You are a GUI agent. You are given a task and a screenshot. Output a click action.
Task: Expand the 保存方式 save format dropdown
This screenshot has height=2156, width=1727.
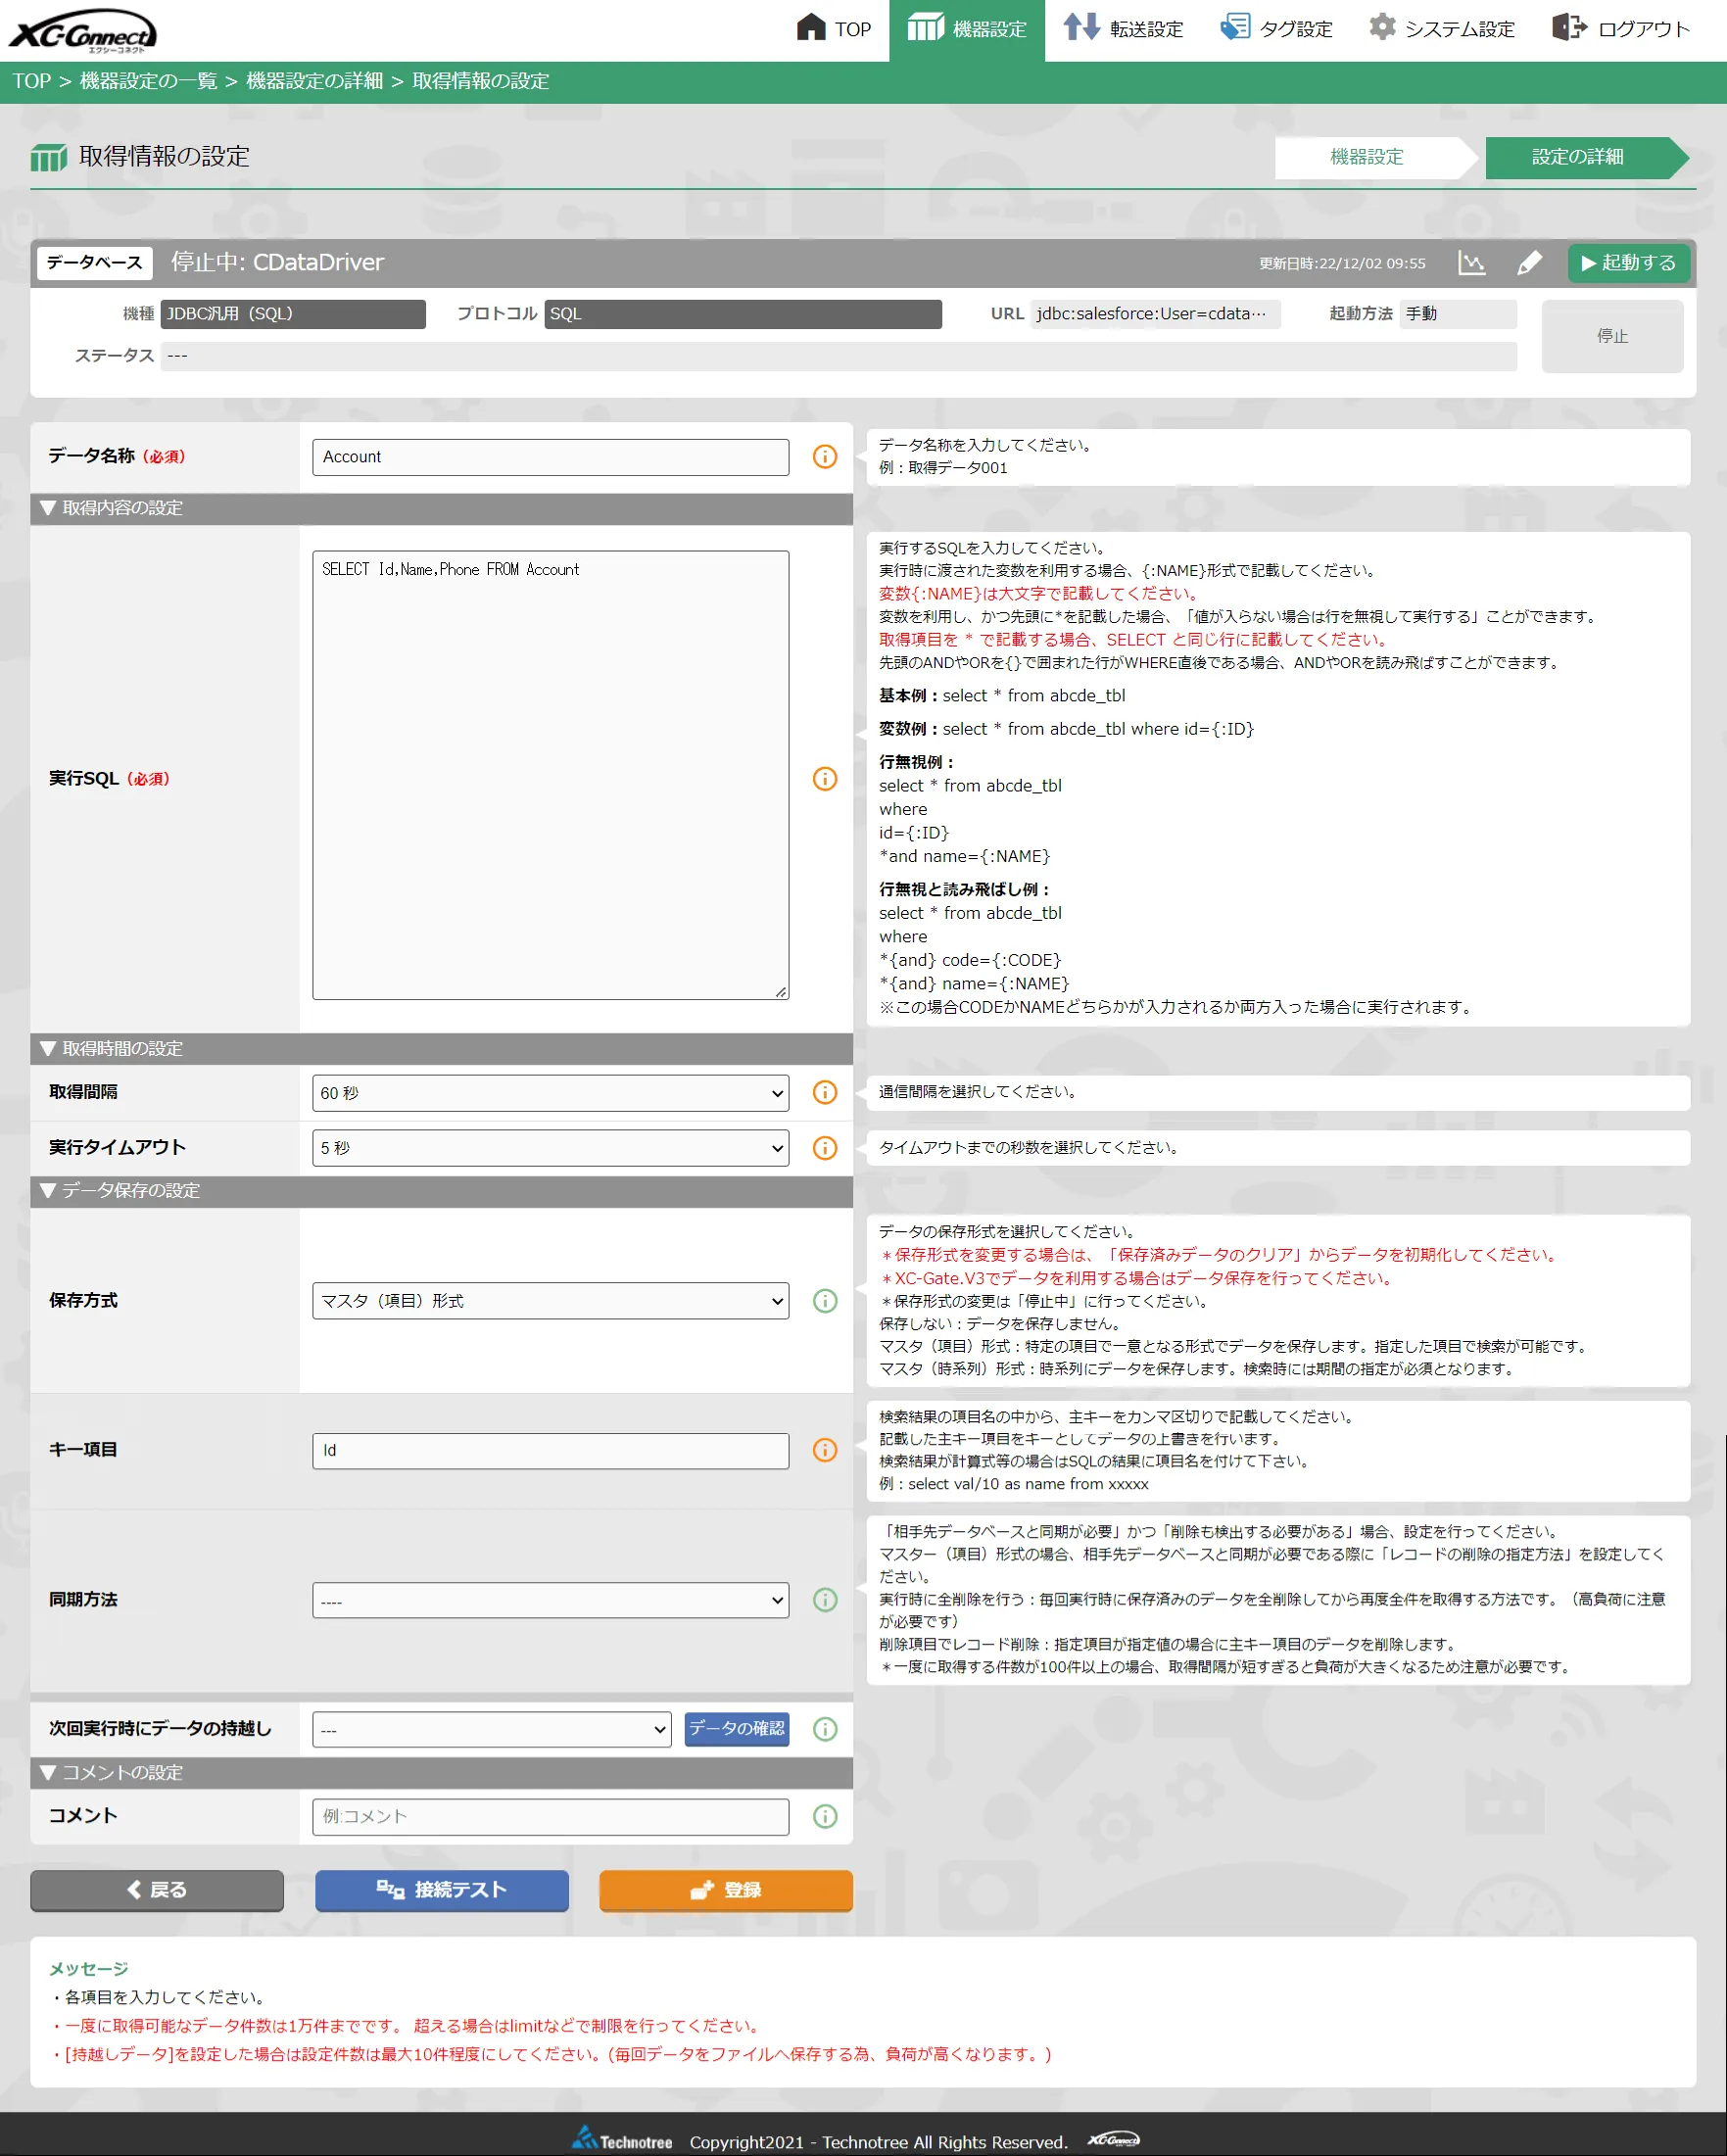pos(550,1301)
